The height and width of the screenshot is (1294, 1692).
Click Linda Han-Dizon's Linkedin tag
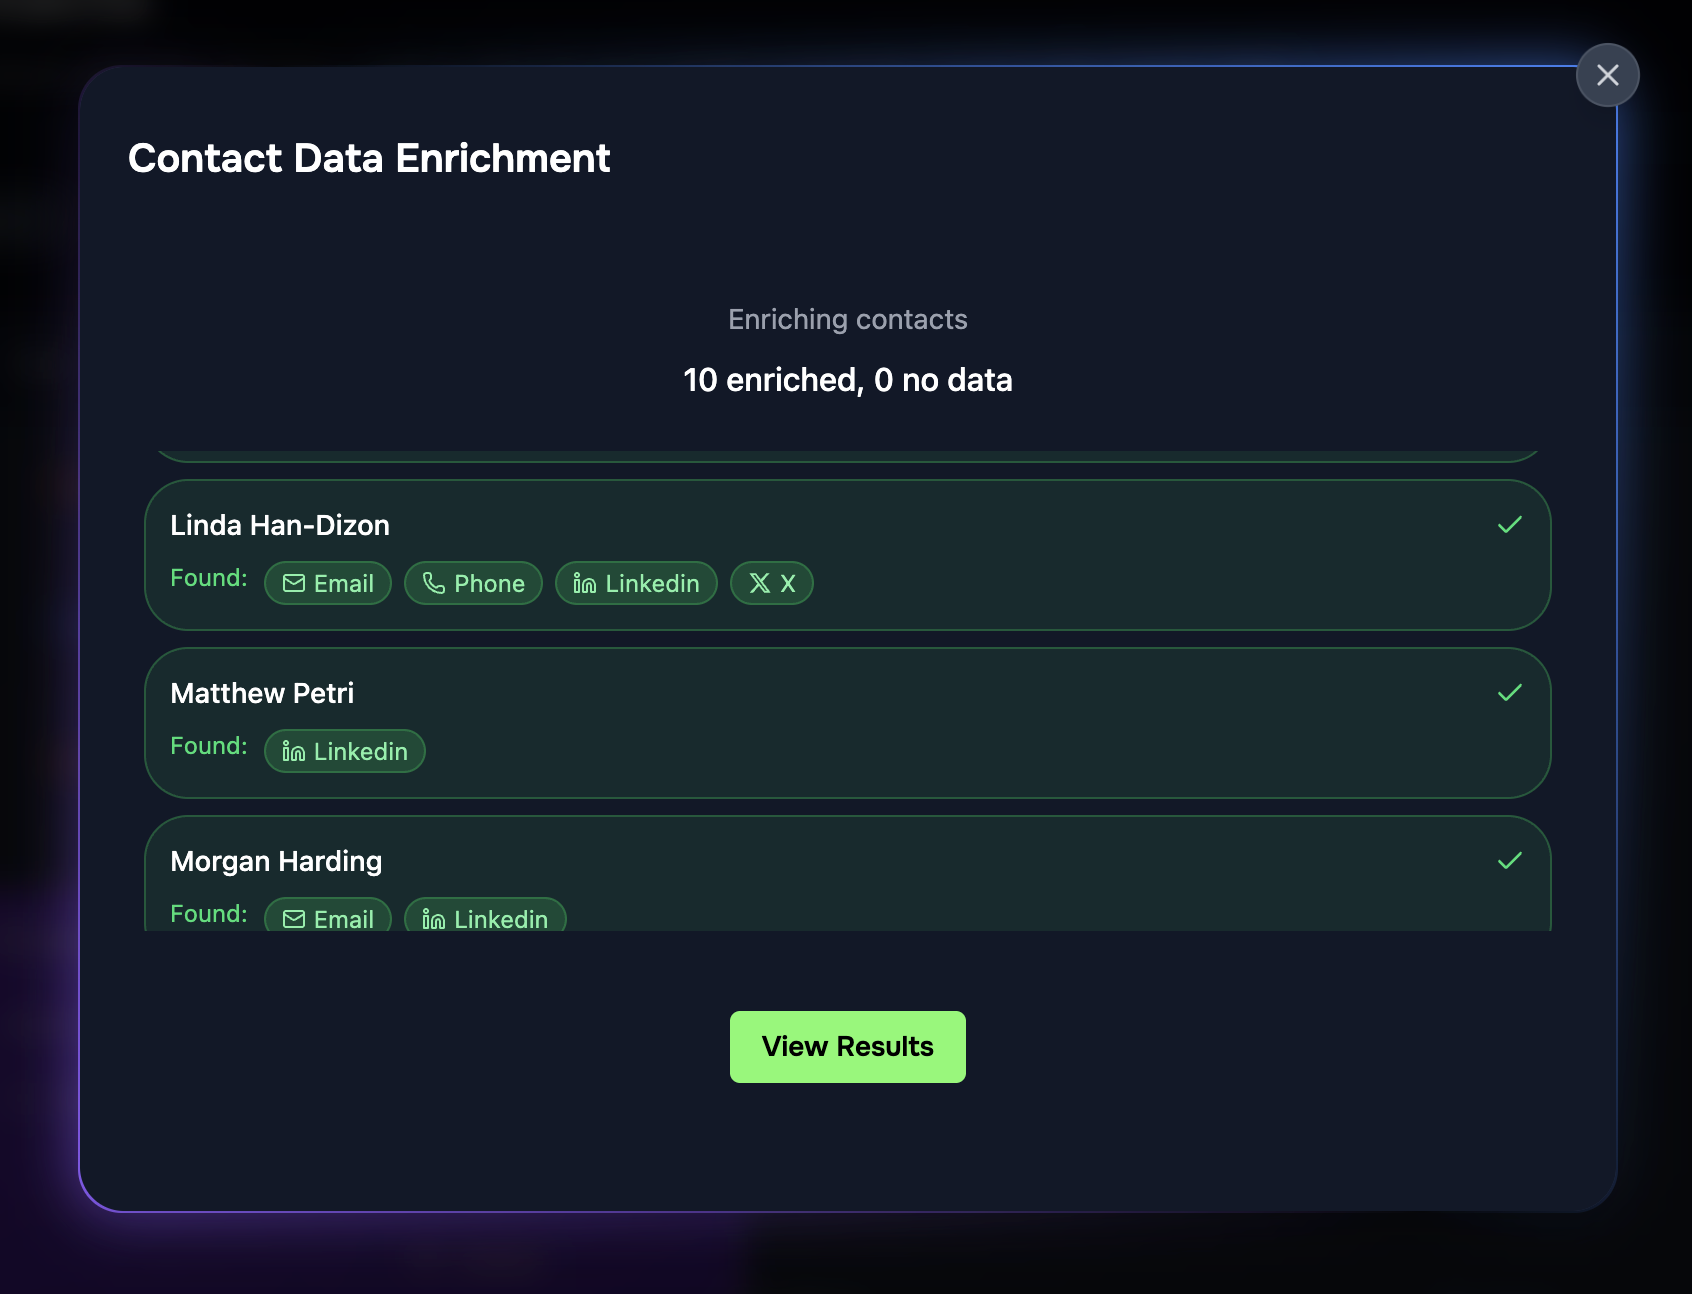(636, 583)
